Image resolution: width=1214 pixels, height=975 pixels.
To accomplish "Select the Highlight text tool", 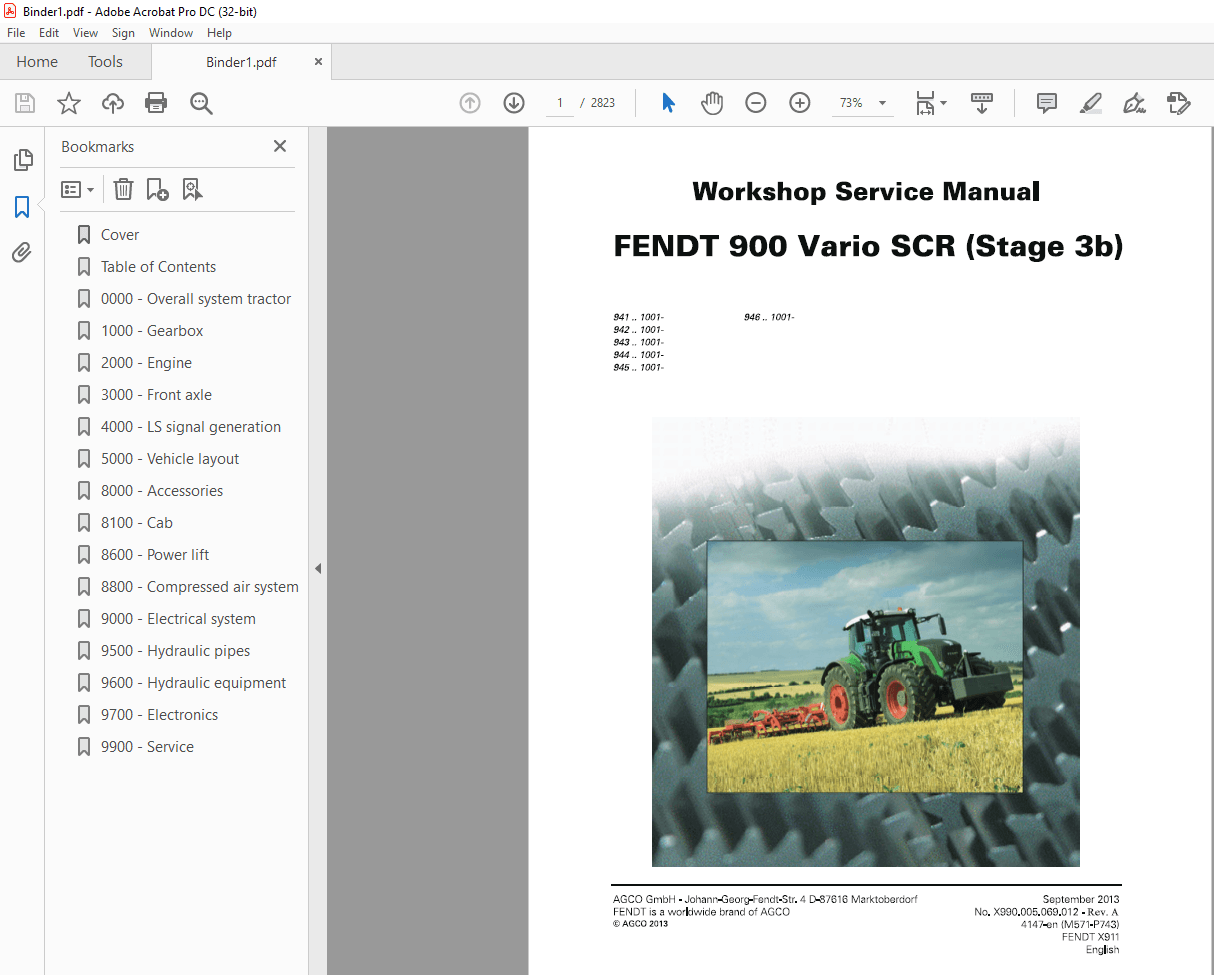I will pos(1090,103).
